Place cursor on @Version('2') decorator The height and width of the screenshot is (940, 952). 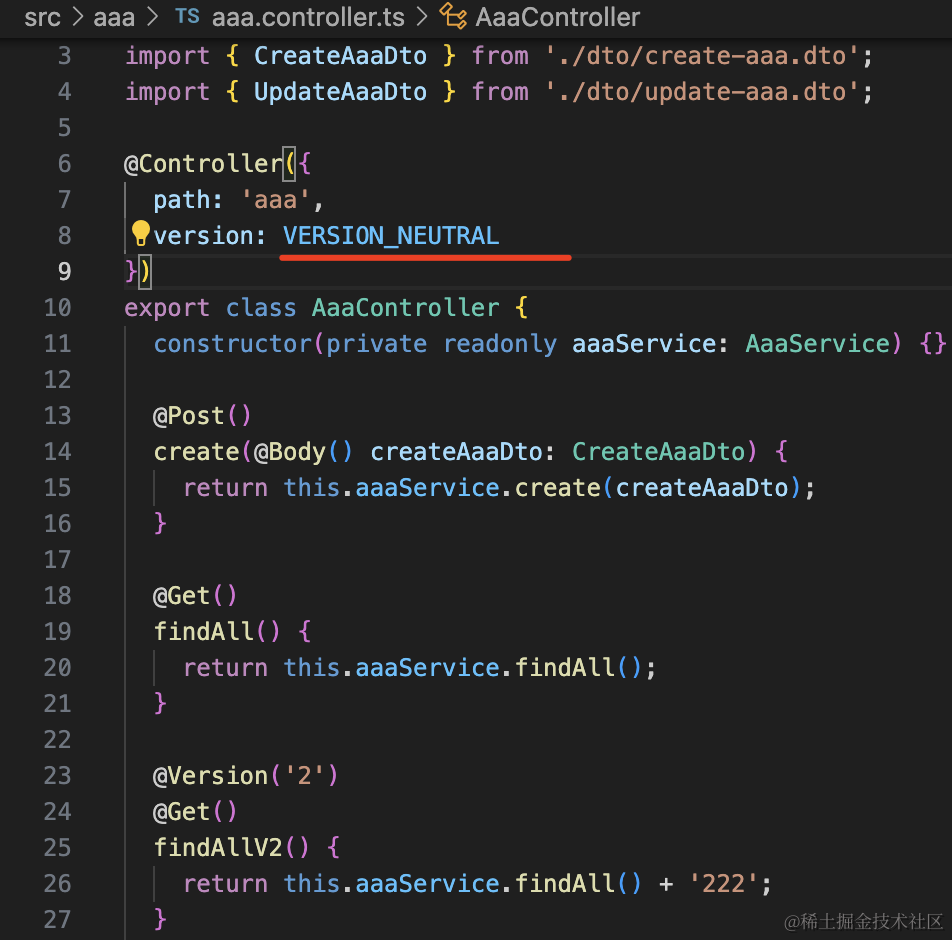[245, 775]
